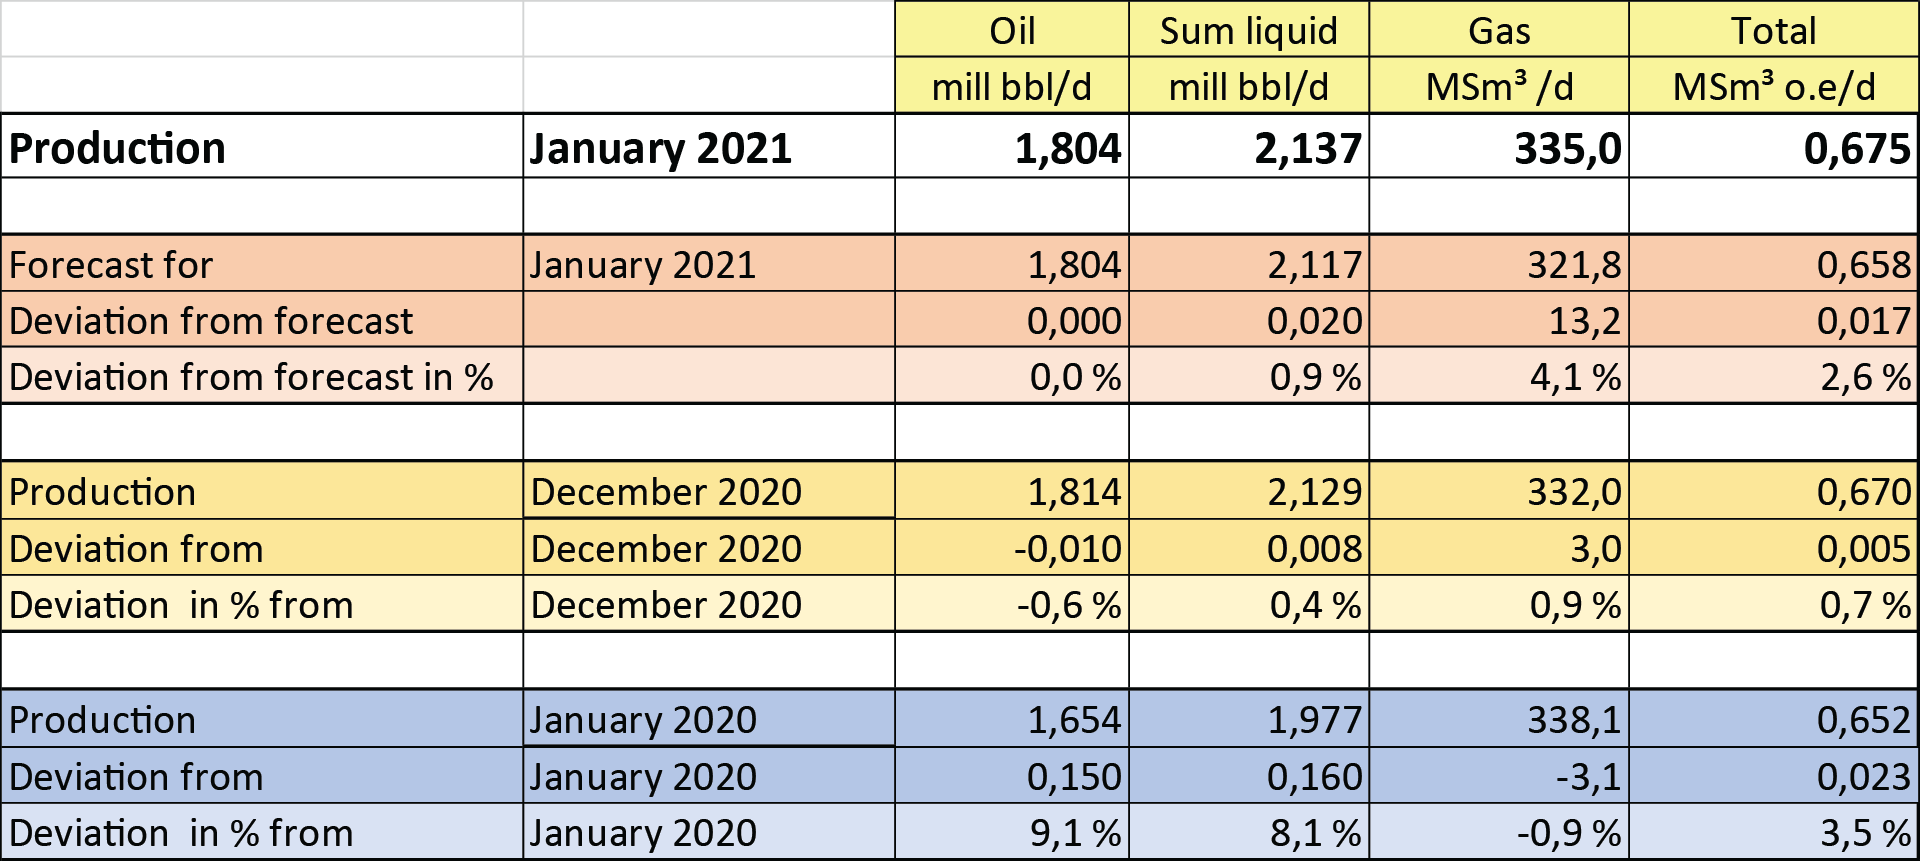Select the bold January 2021 cell

708,147
